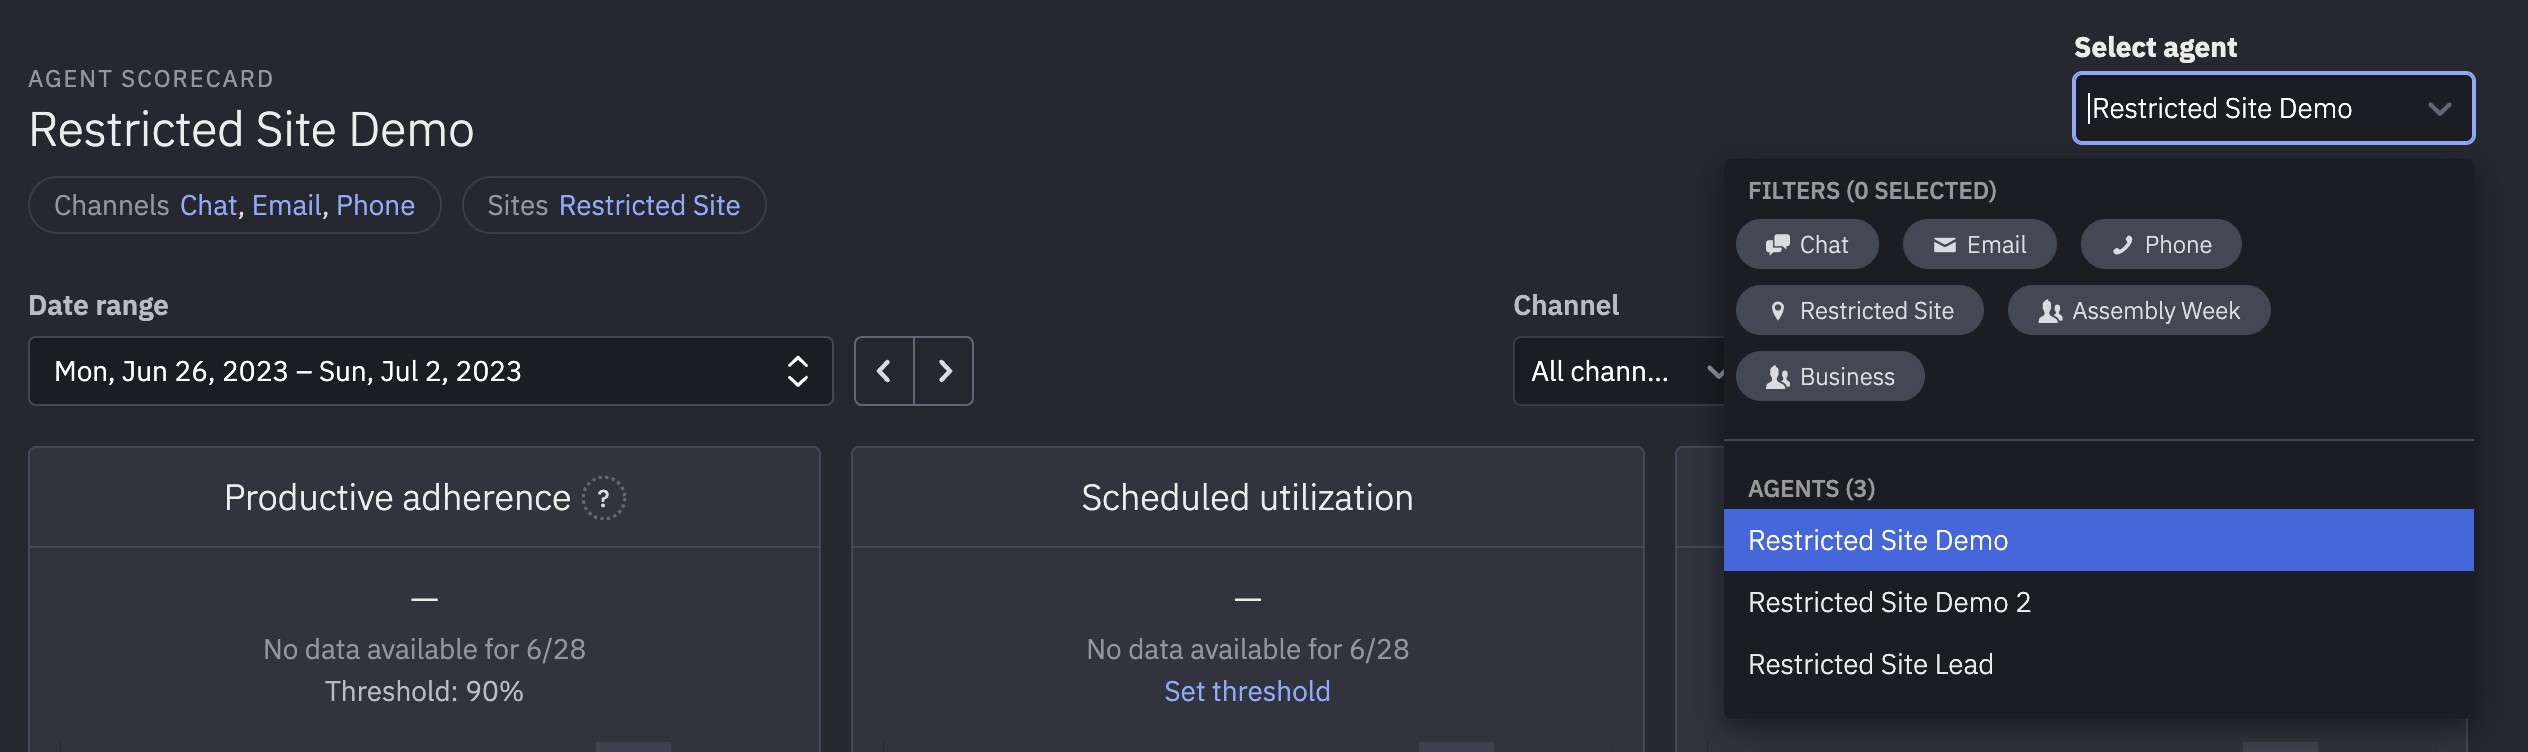Toggle the Email filter chip
The image size is (2528, 752).
[1979, 244]
